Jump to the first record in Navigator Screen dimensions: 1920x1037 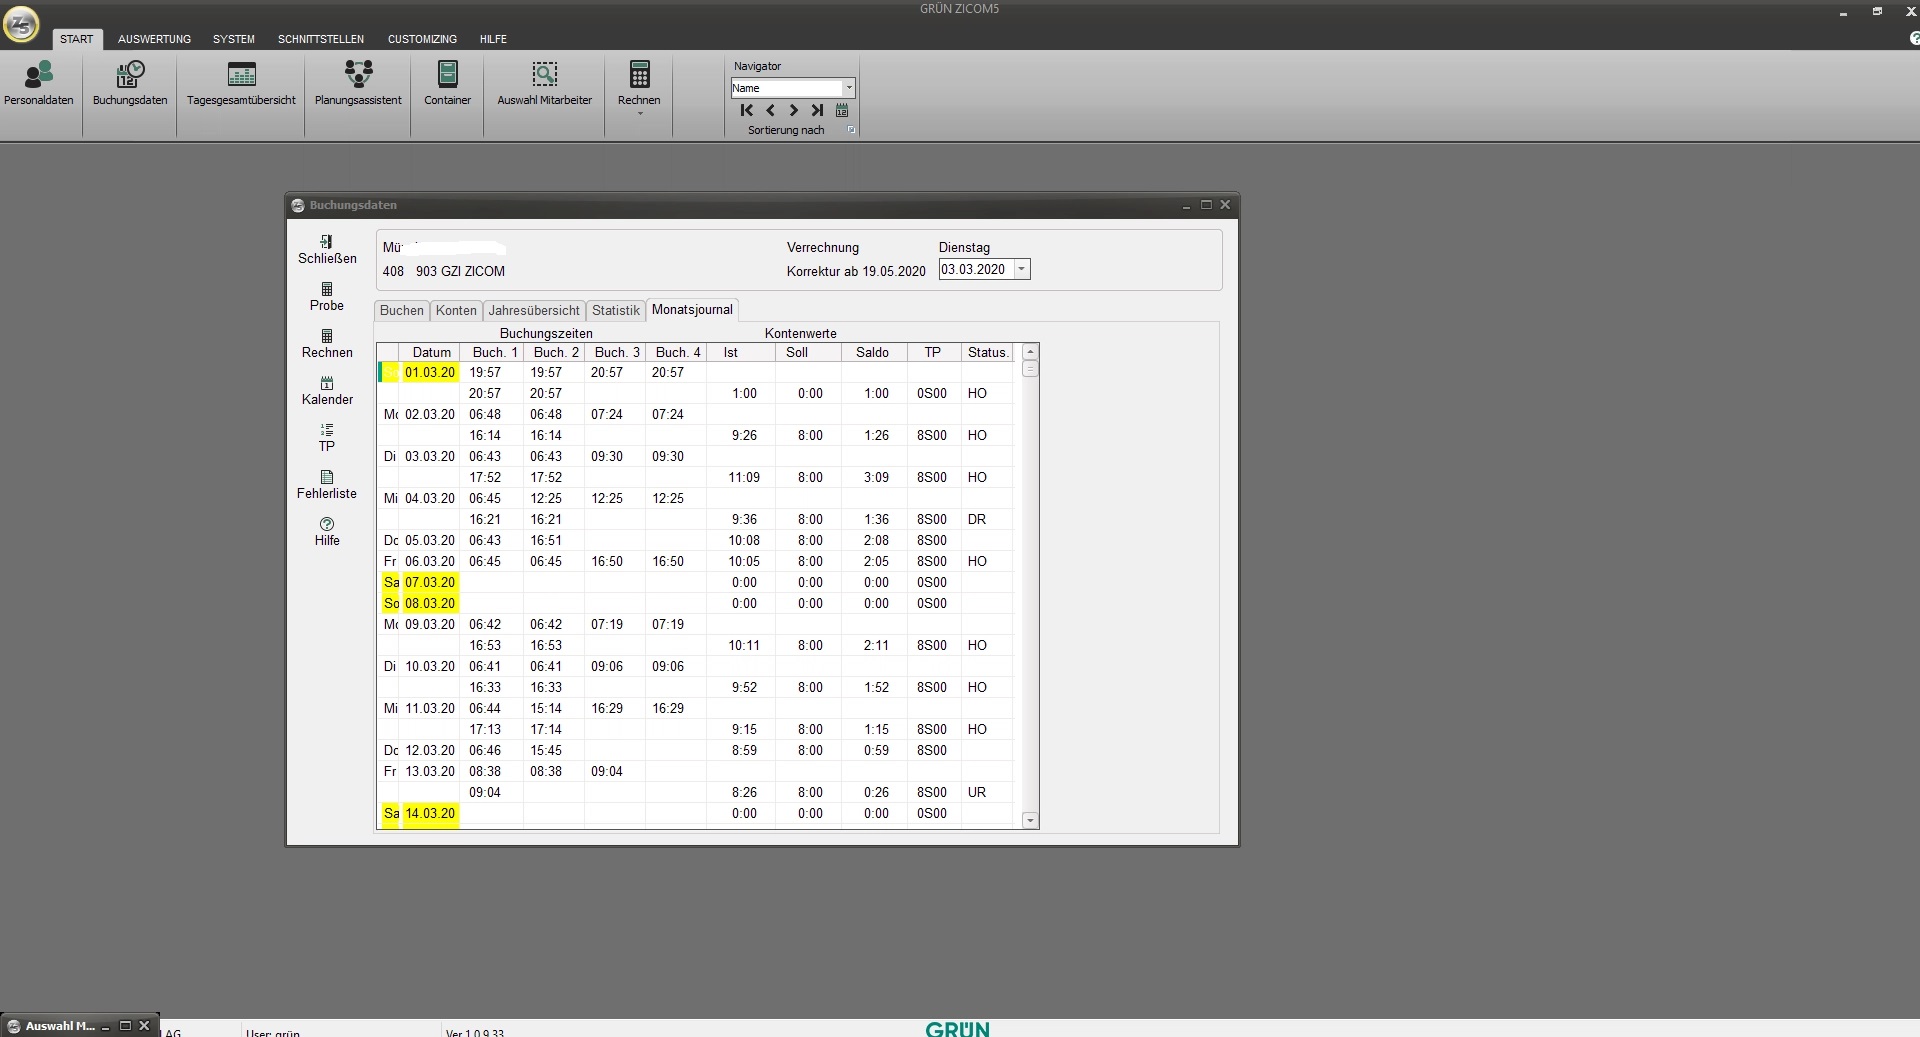(x=746, y=110)
